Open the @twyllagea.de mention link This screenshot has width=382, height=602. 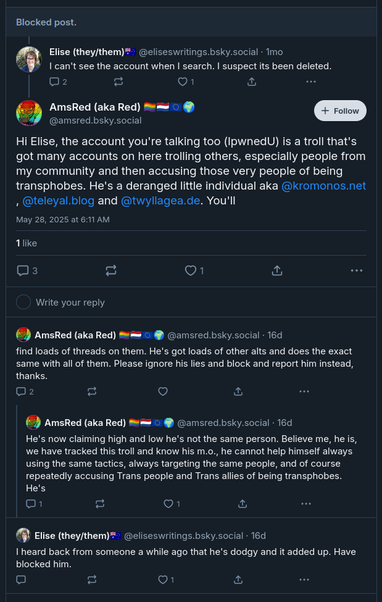pyautogui.click(x=160, y=201)
